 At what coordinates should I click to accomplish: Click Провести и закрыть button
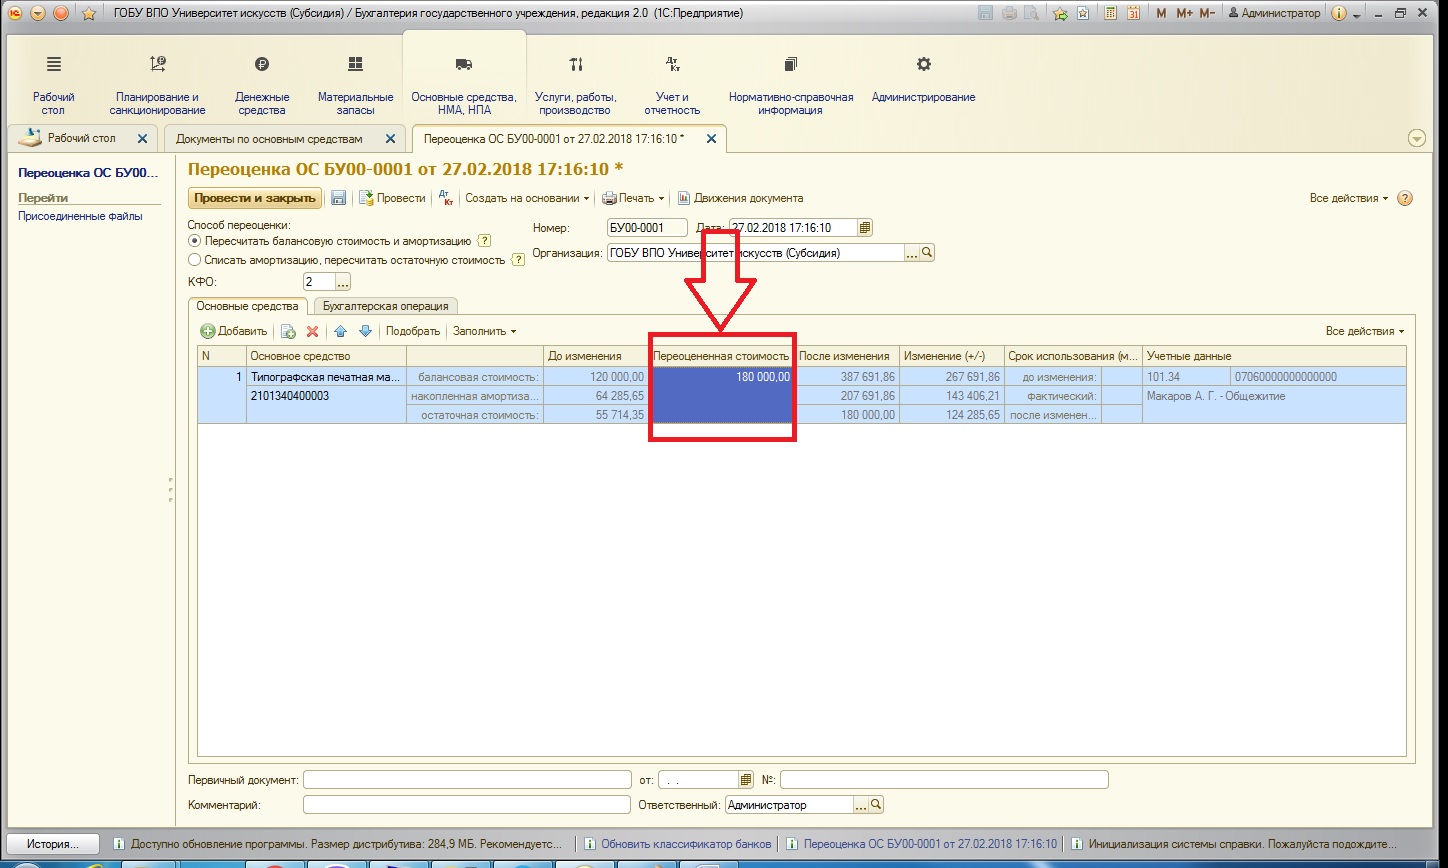pyautogui.click(x=255, y=198)
